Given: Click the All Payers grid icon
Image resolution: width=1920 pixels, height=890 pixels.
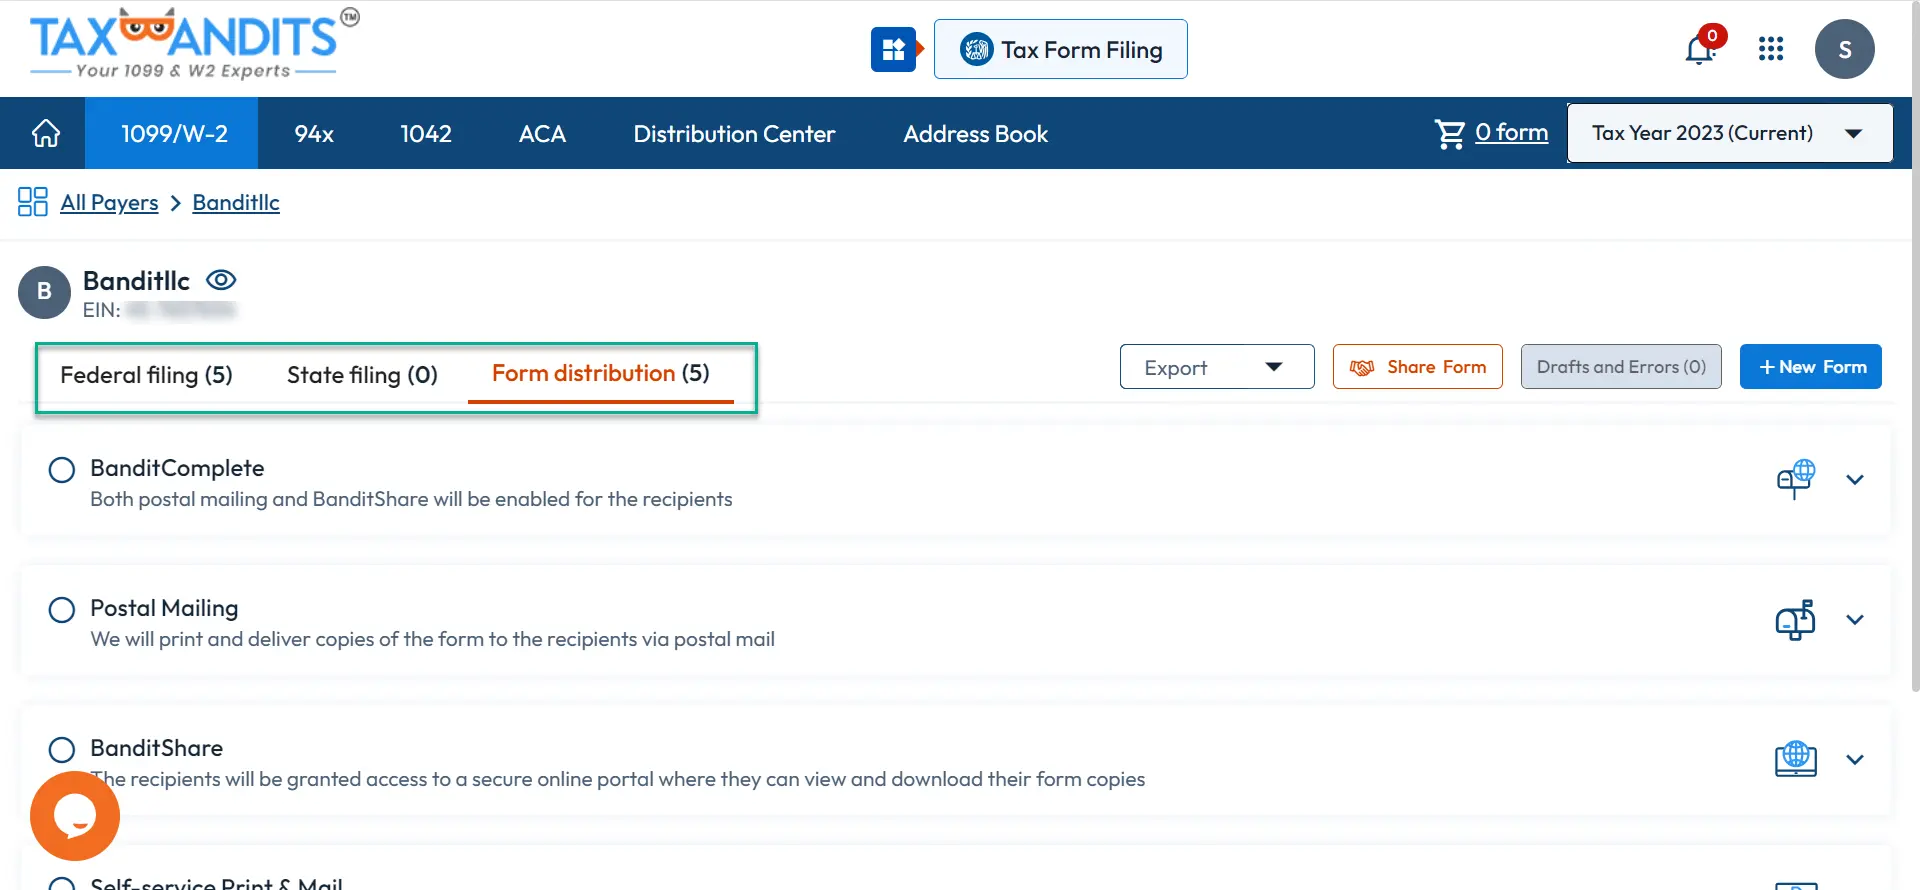Looking at the screenshot, I should pyautogui.click(x=33, y=202).
